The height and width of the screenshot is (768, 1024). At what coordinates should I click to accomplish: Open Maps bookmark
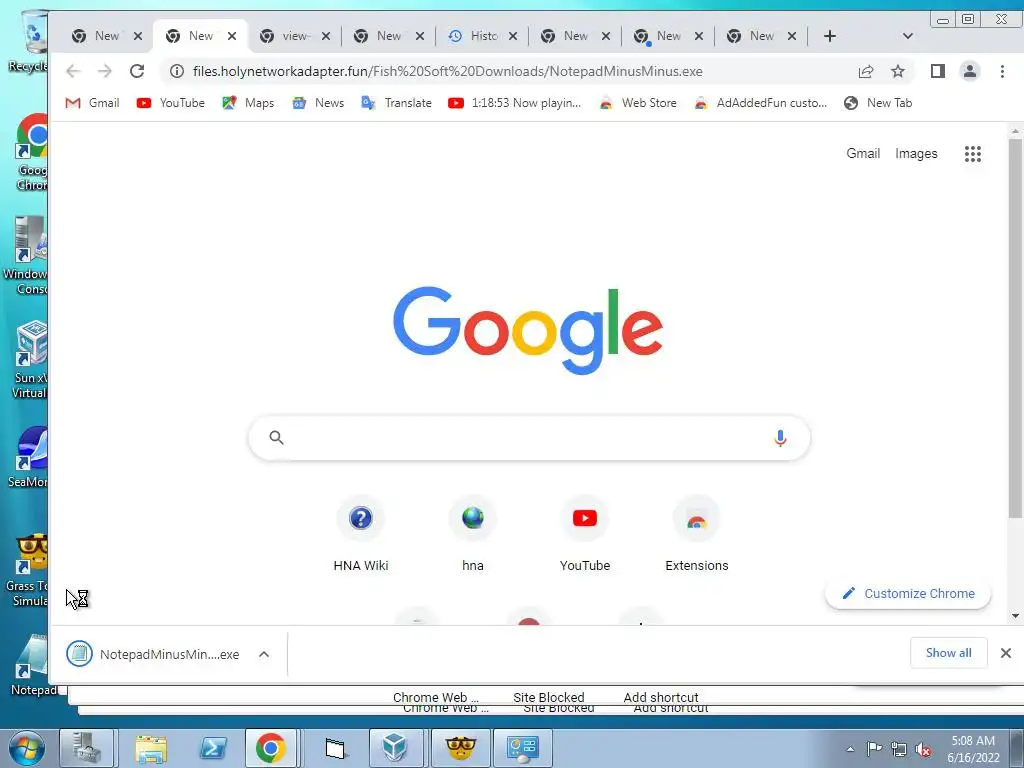pyautogui.click(x=248, y=103)
